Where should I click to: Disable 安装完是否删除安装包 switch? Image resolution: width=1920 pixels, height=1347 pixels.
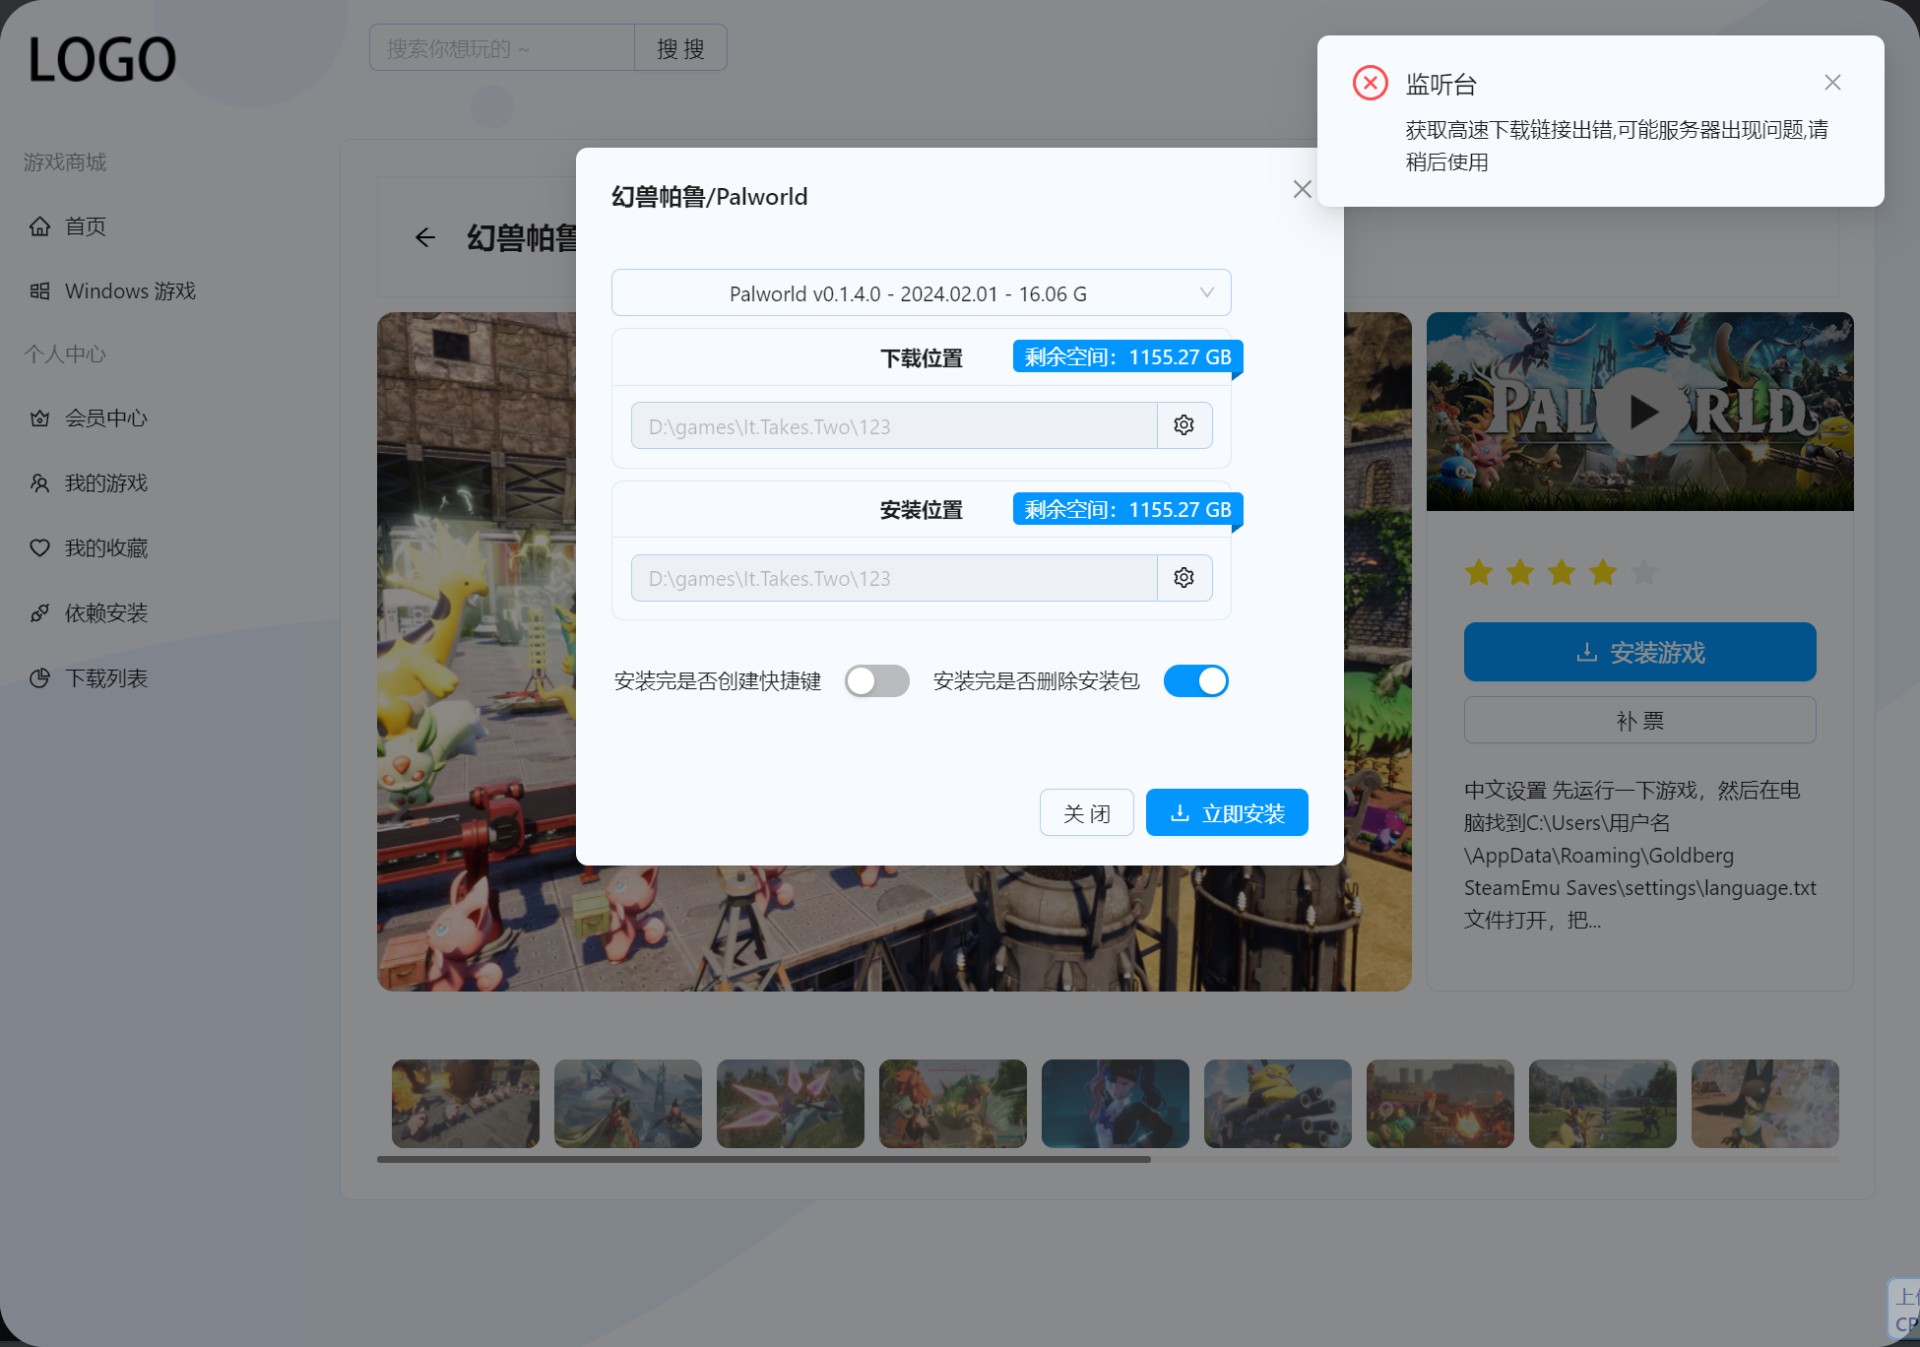pyautogui.click(x=1196, y=681)
